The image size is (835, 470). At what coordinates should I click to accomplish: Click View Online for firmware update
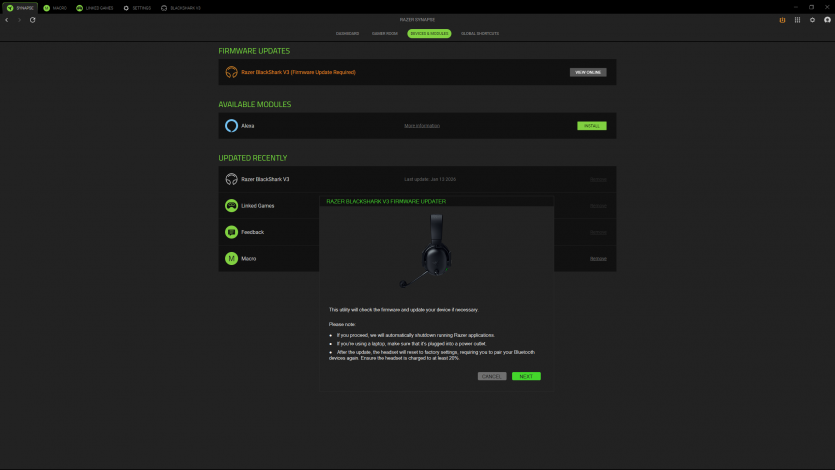click(x=588, y=72)
